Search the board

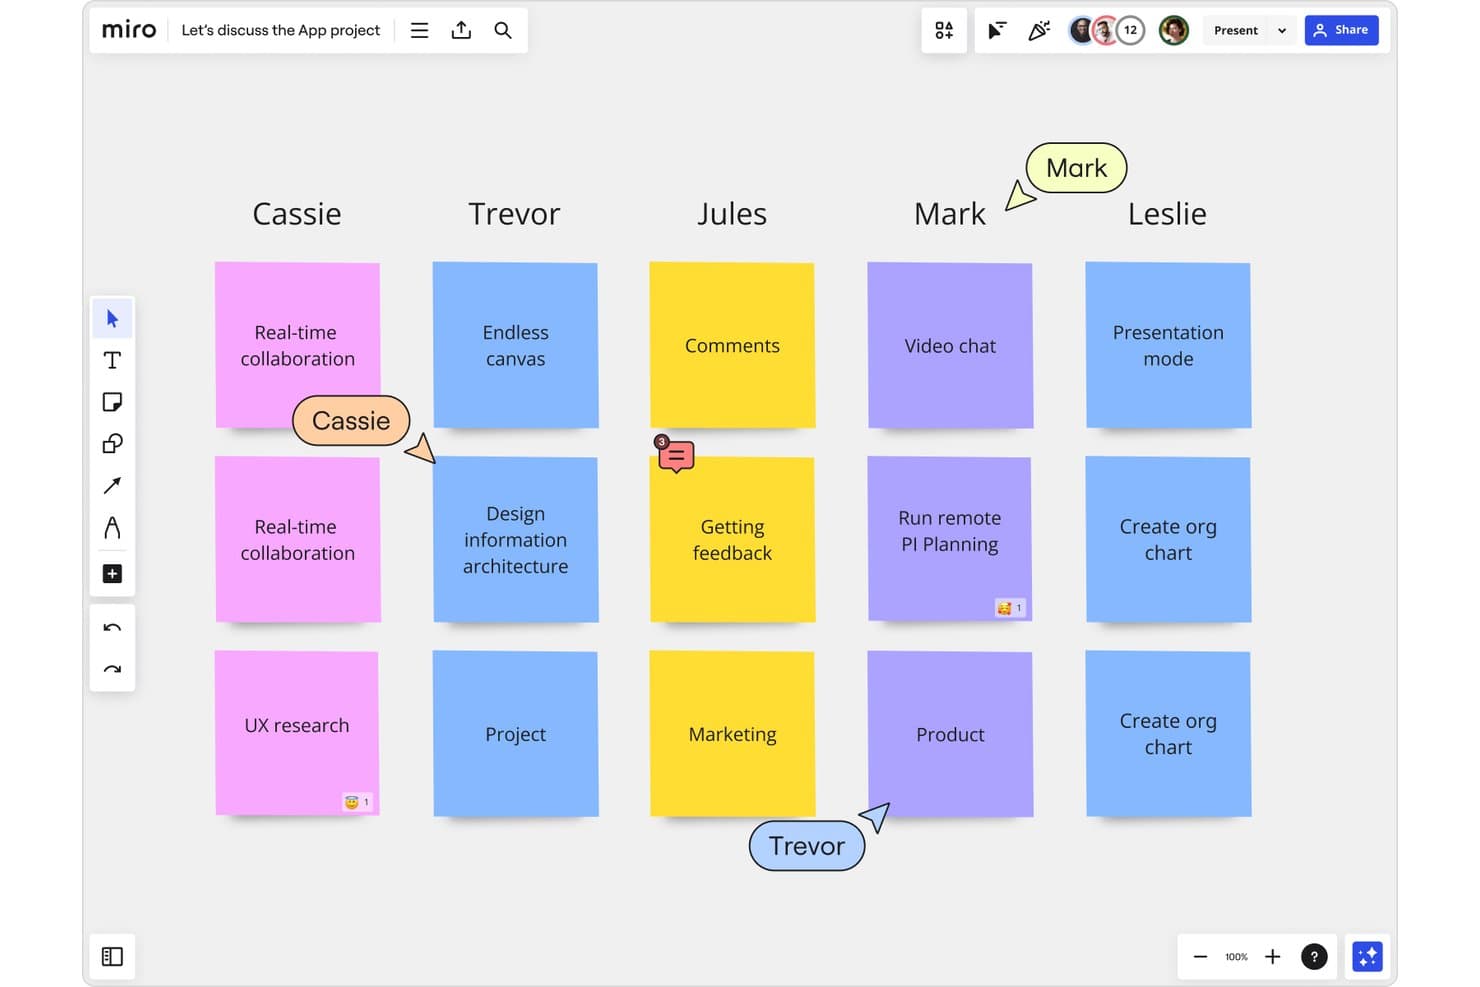click(x=503, y=30)
